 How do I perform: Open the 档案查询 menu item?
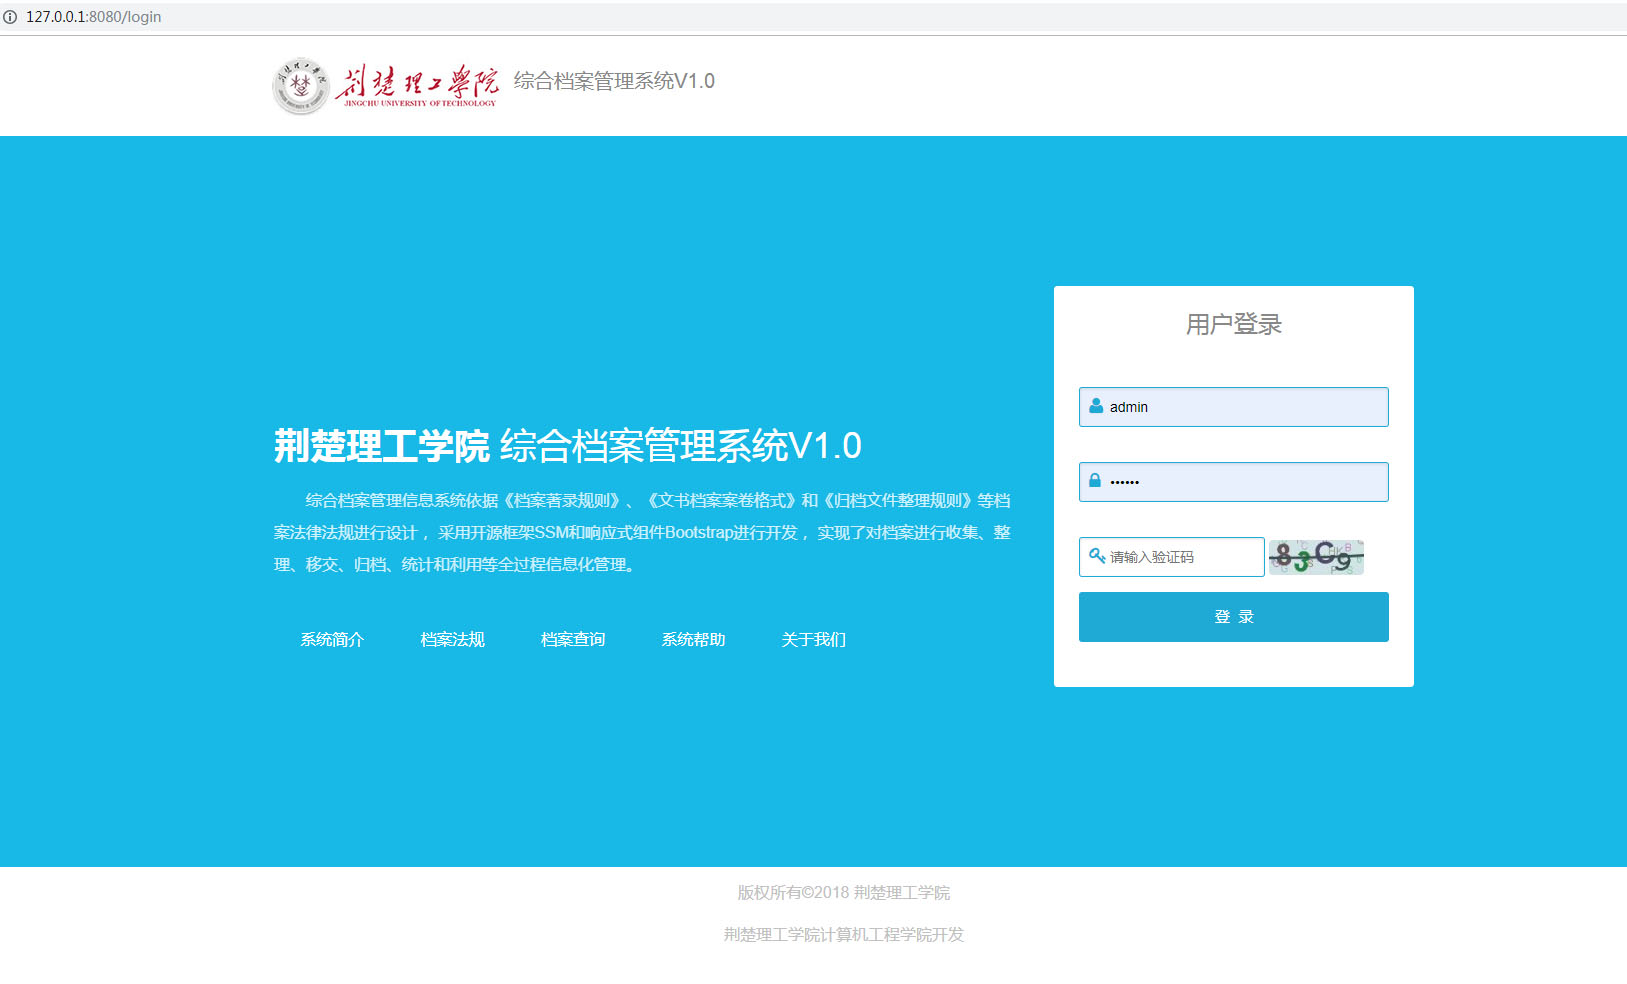573,639
